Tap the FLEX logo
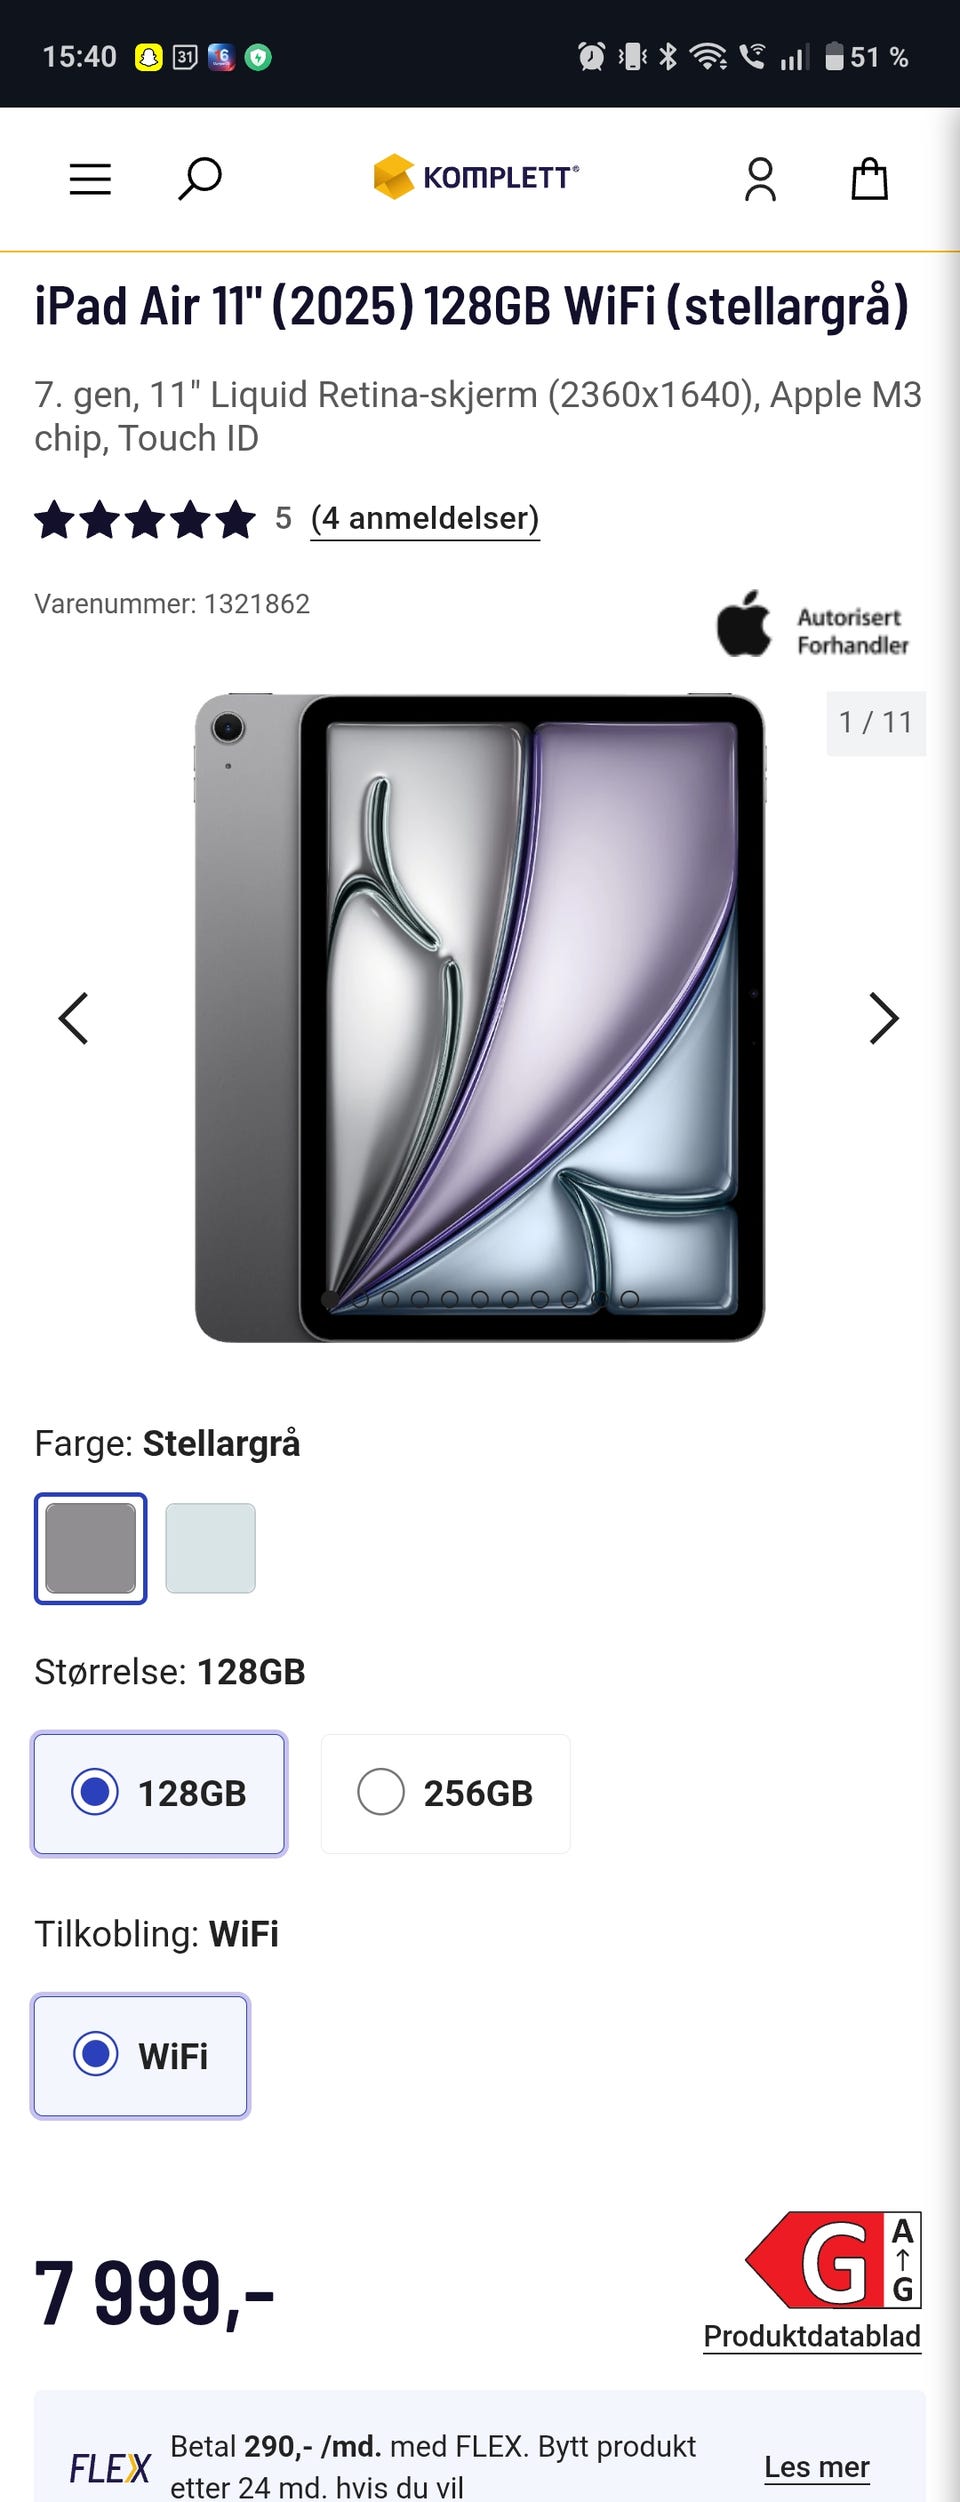 110,2468
